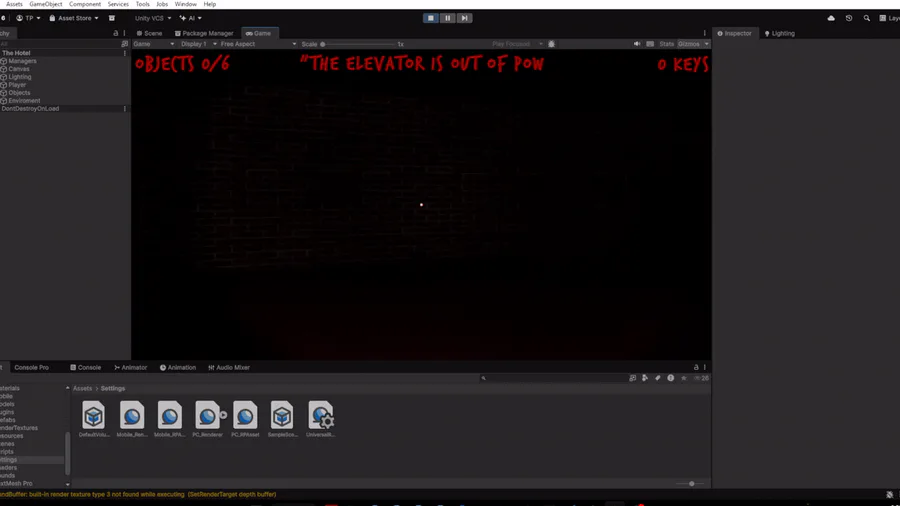This screenshot has width=900, height=506.
Task: Open the cloud services icon
Action: point(831,18)
